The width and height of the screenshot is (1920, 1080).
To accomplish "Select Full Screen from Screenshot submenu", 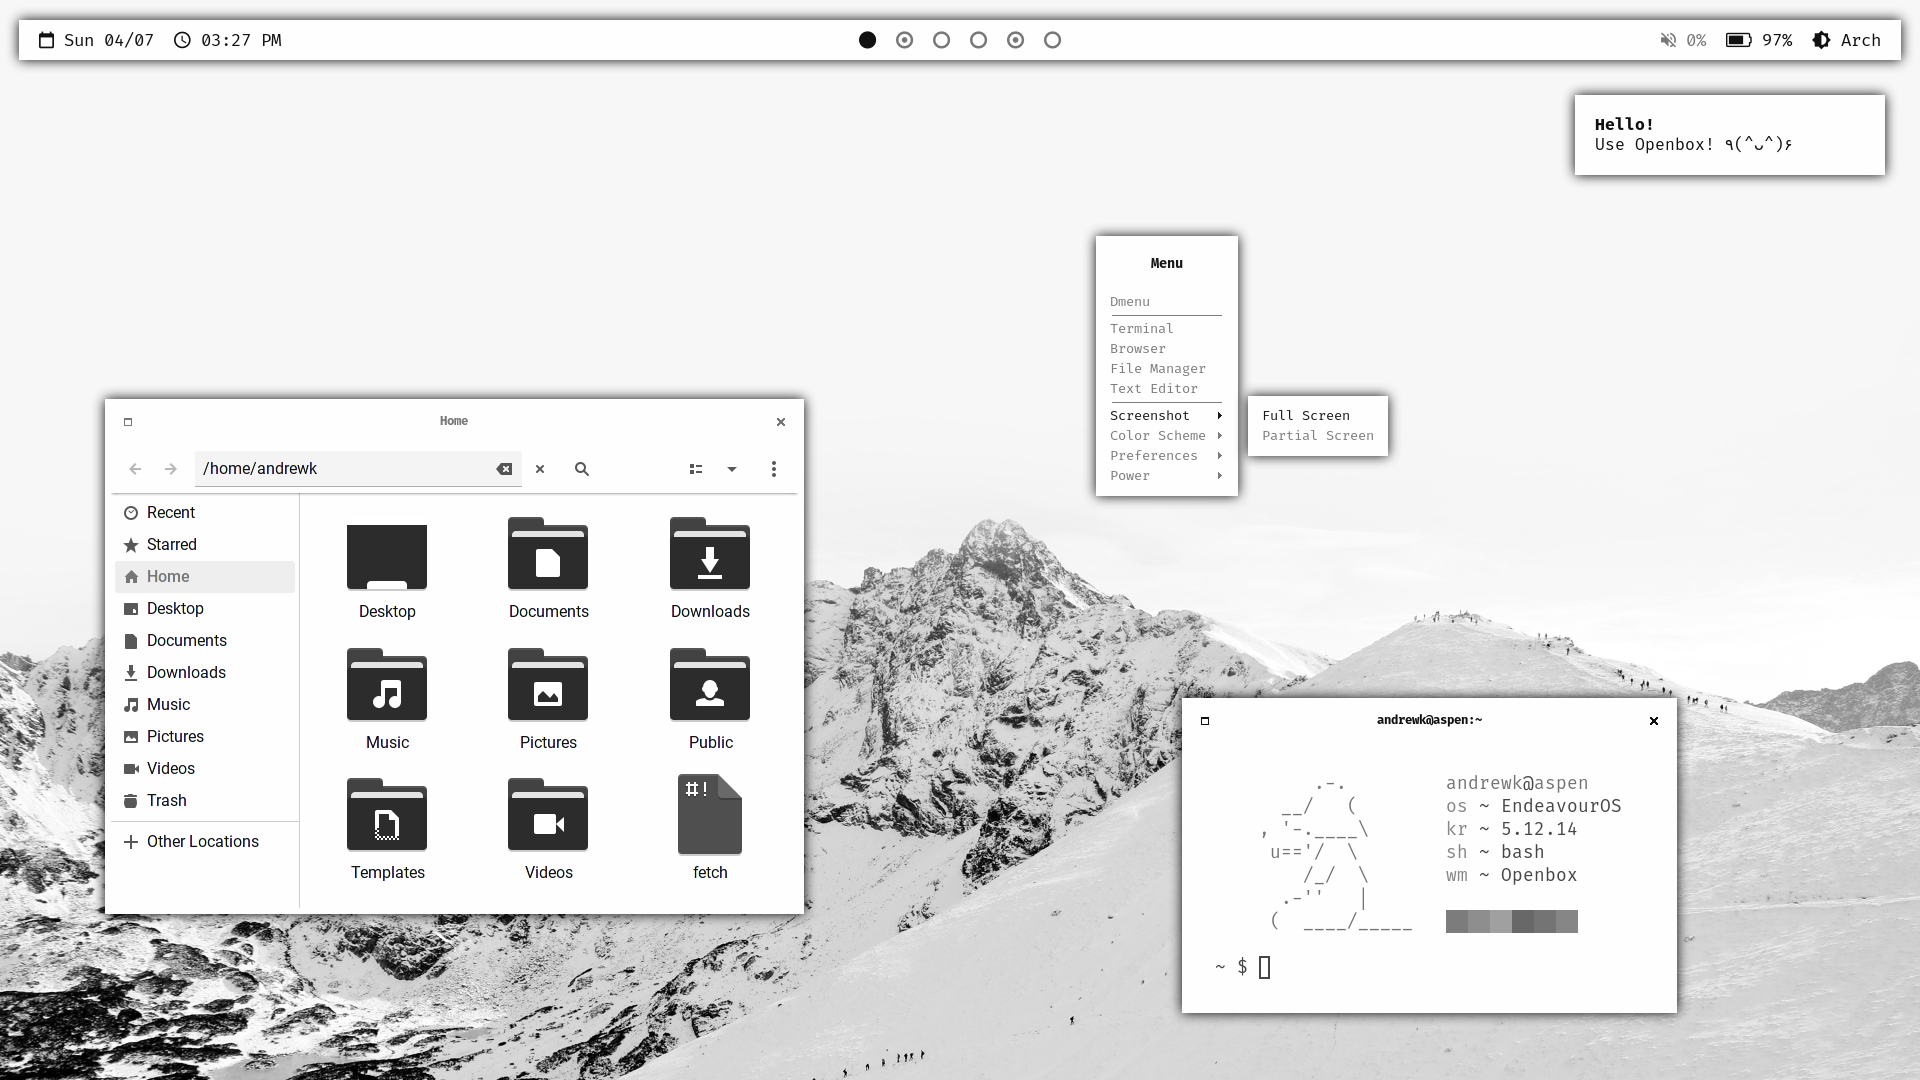I will tap(1305, 416).
